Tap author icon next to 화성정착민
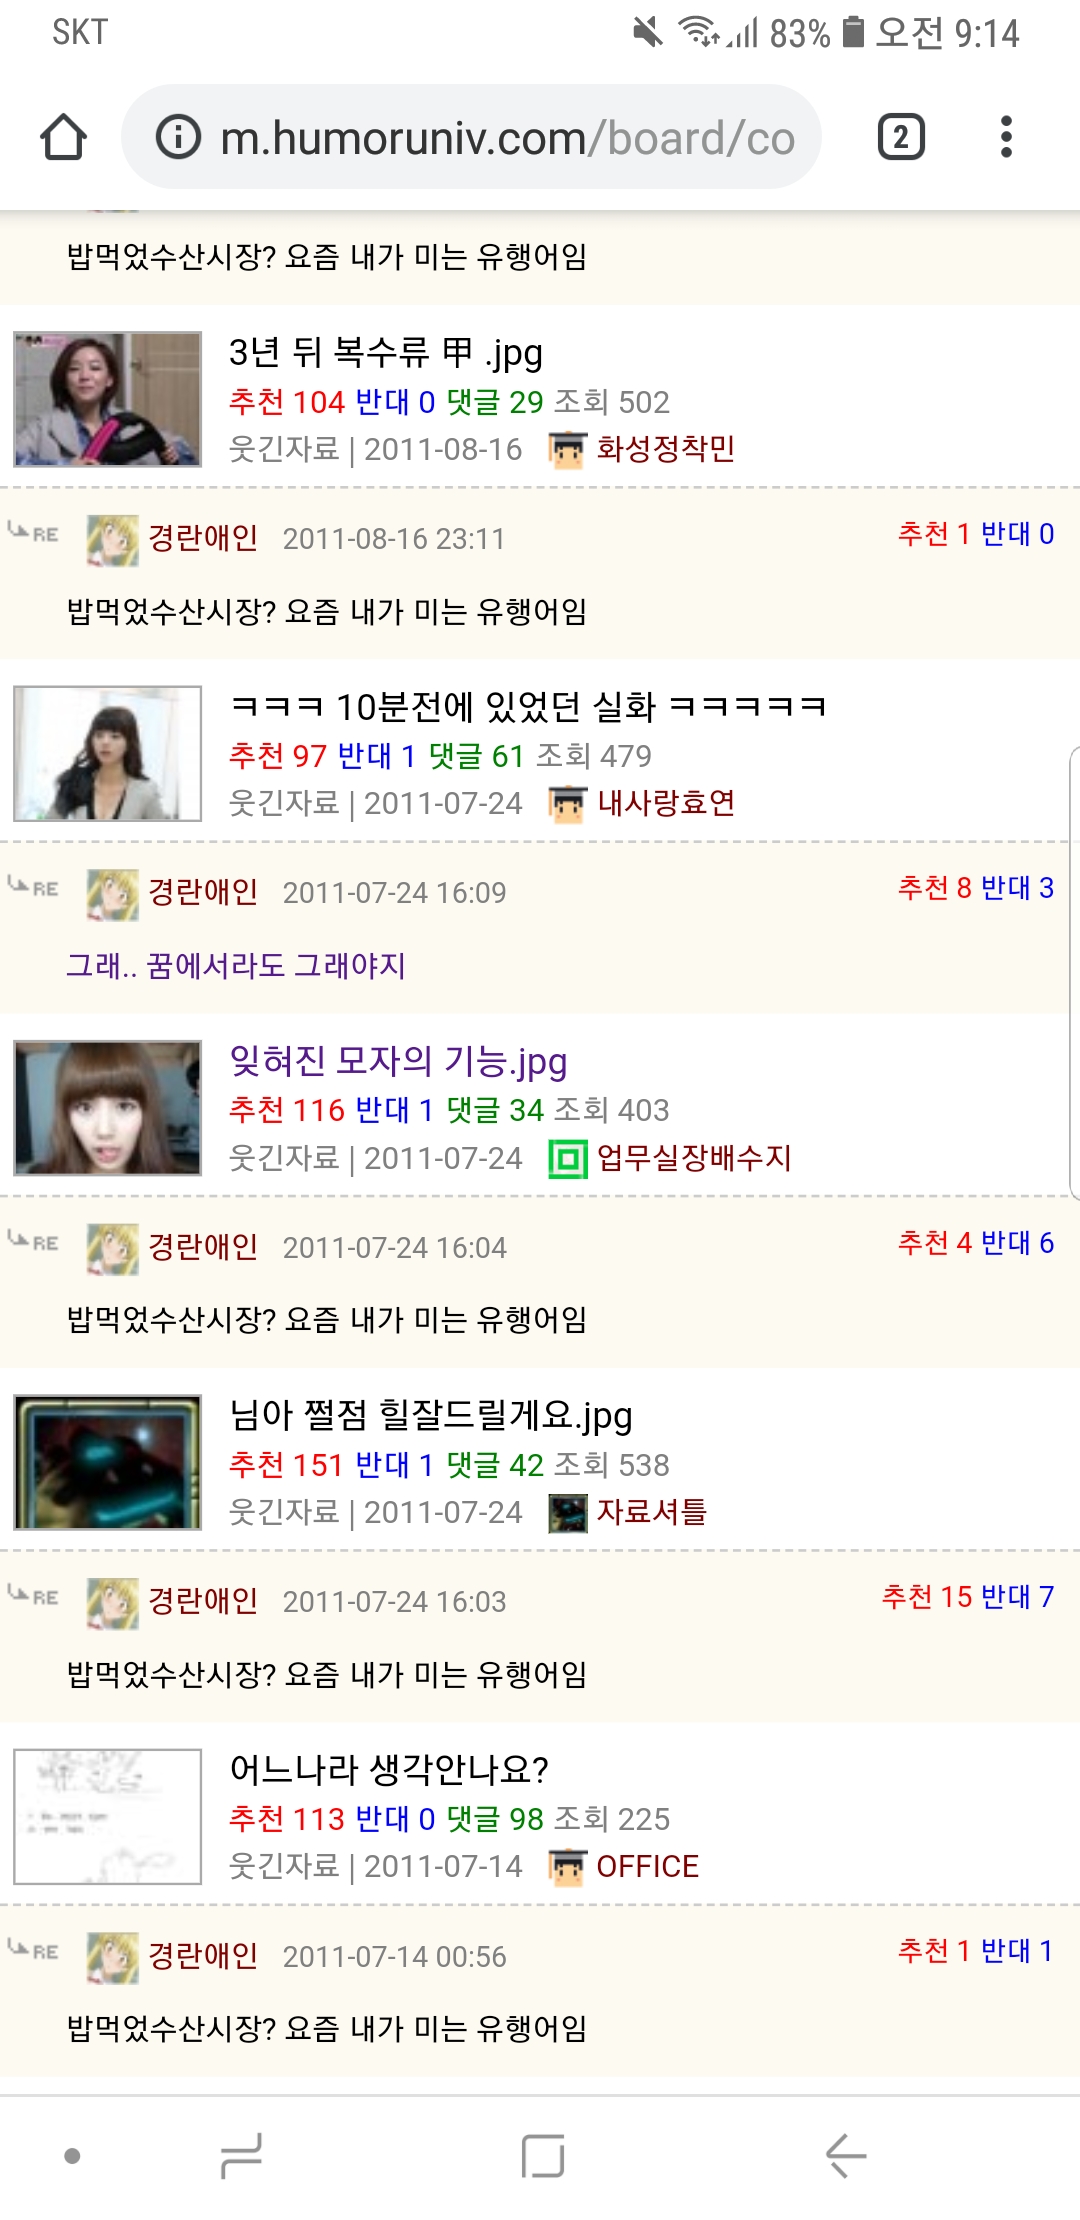1080x2220 pixels. tap(567, 449)
